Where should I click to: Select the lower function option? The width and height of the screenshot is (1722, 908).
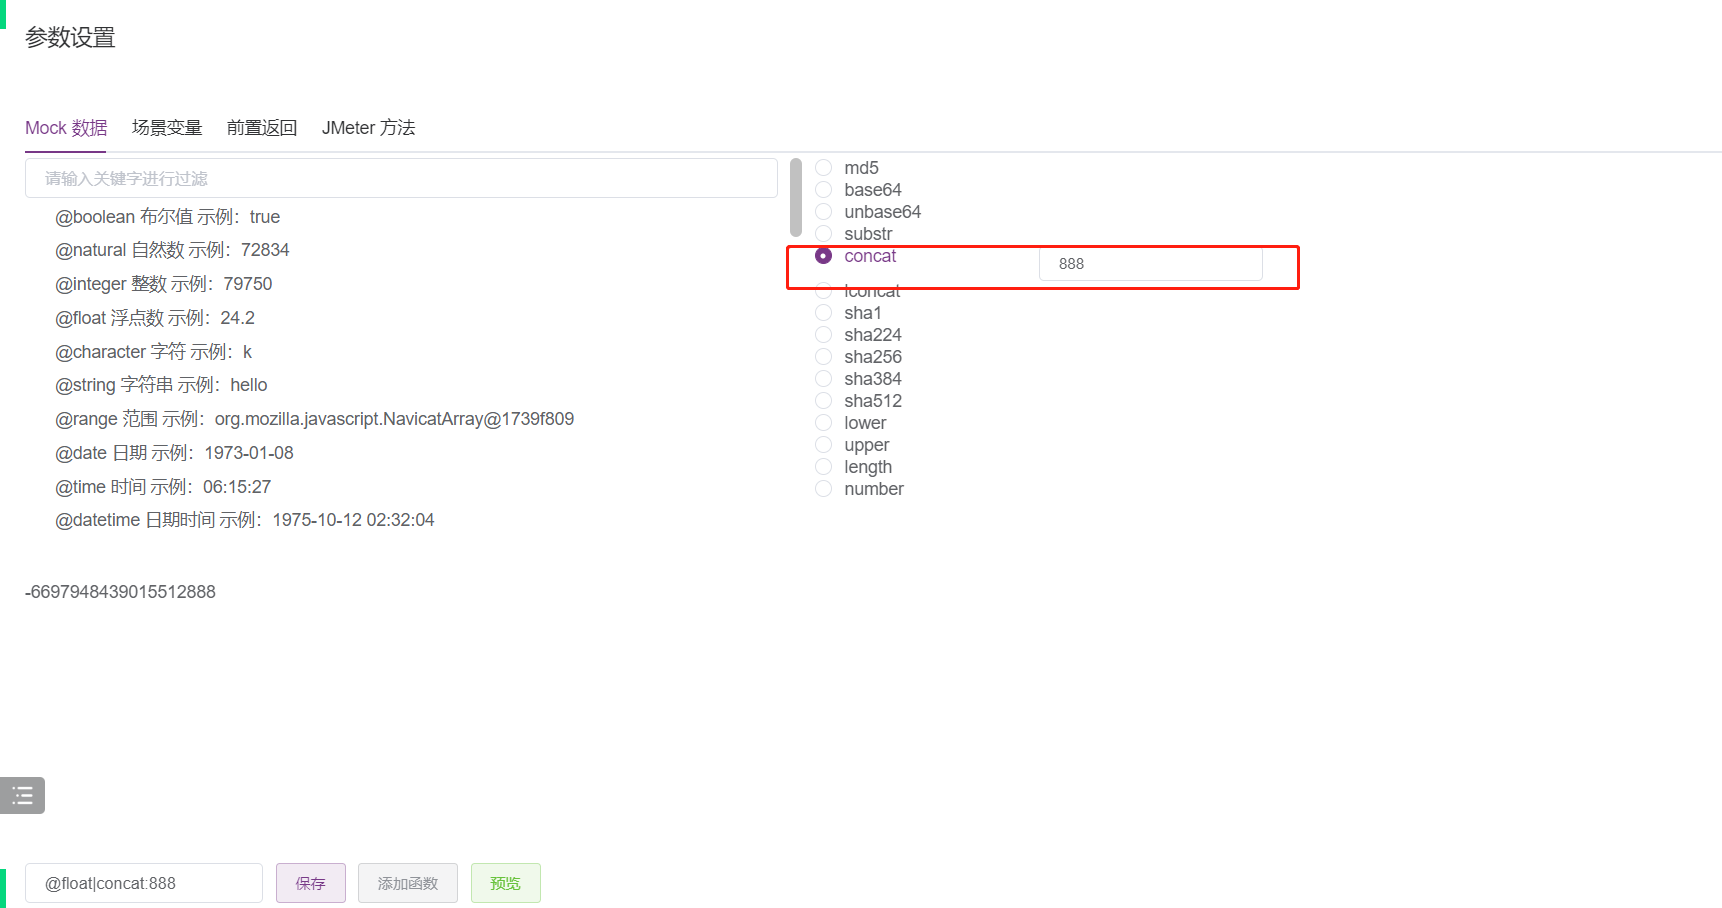(x=823, y=422)
